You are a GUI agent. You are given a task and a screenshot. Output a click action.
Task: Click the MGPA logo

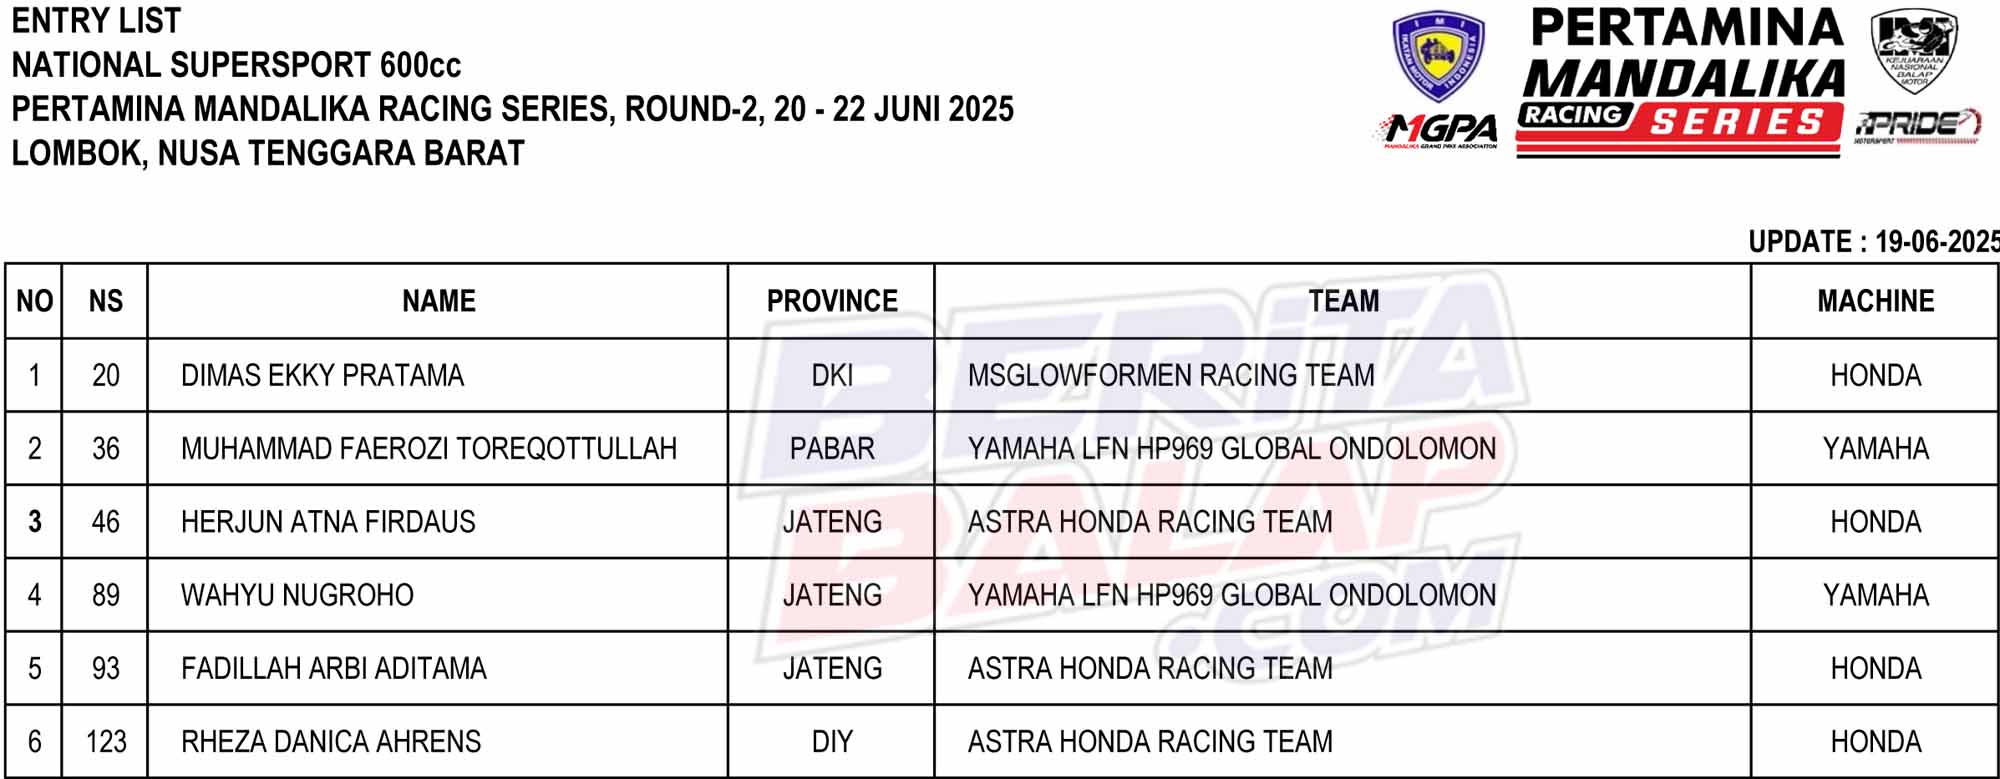click(x=1438, y=131)
